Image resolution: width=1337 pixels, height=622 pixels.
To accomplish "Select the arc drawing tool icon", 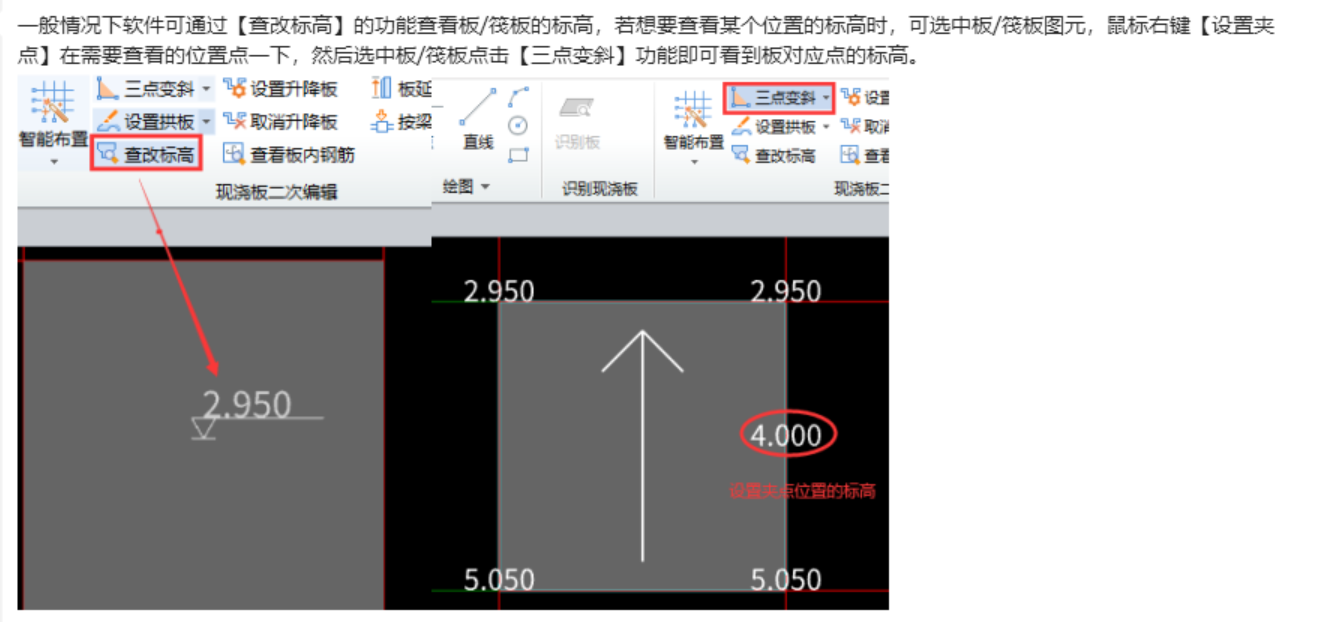I will click(518, 97).
